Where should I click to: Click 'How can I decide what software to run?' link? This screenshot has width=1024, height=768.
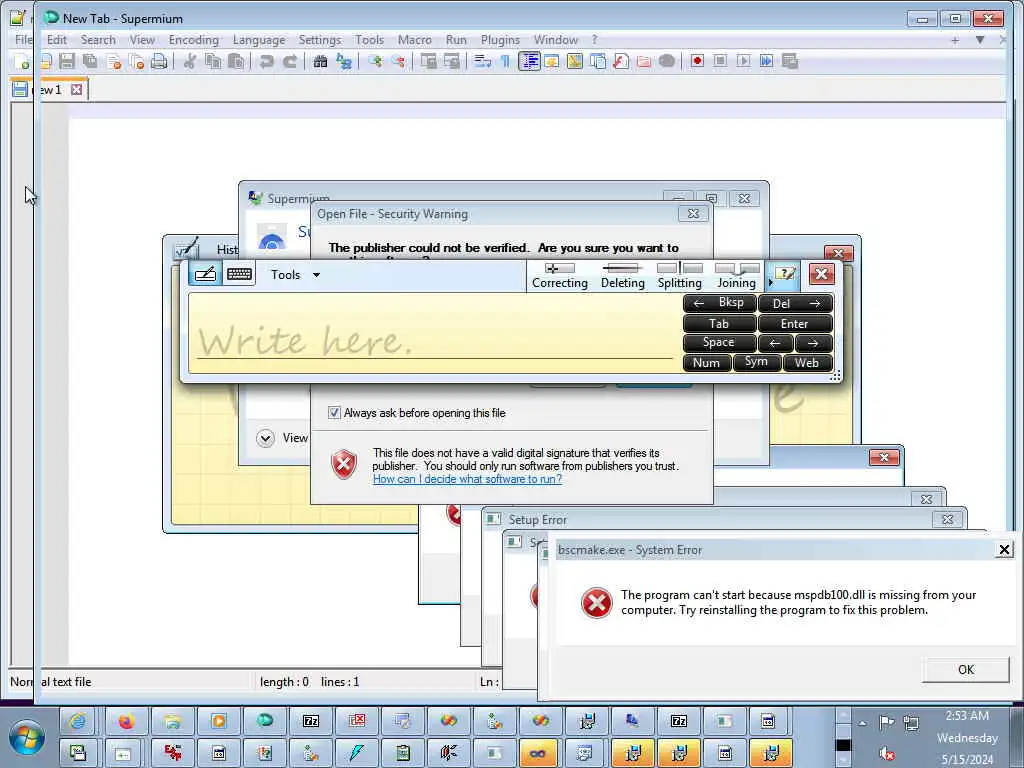coord(467,479)
